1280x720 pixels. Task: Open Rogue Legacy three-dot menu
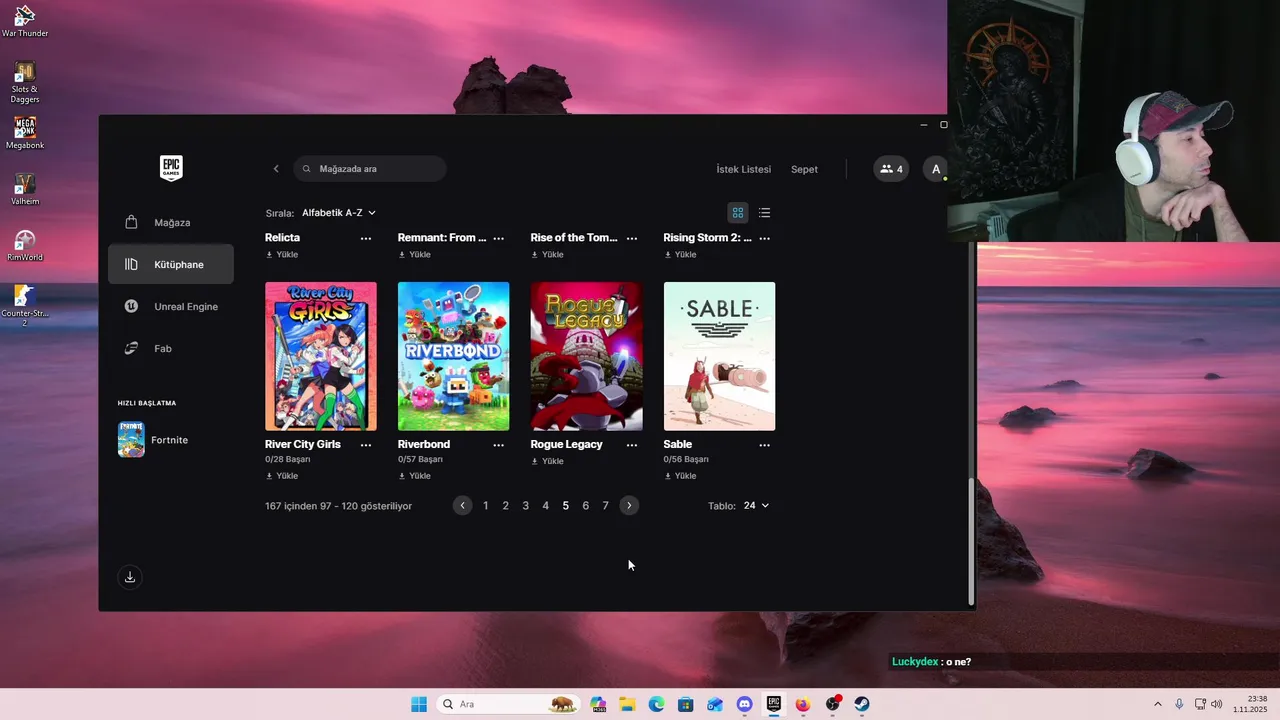(x=632, y=445)
